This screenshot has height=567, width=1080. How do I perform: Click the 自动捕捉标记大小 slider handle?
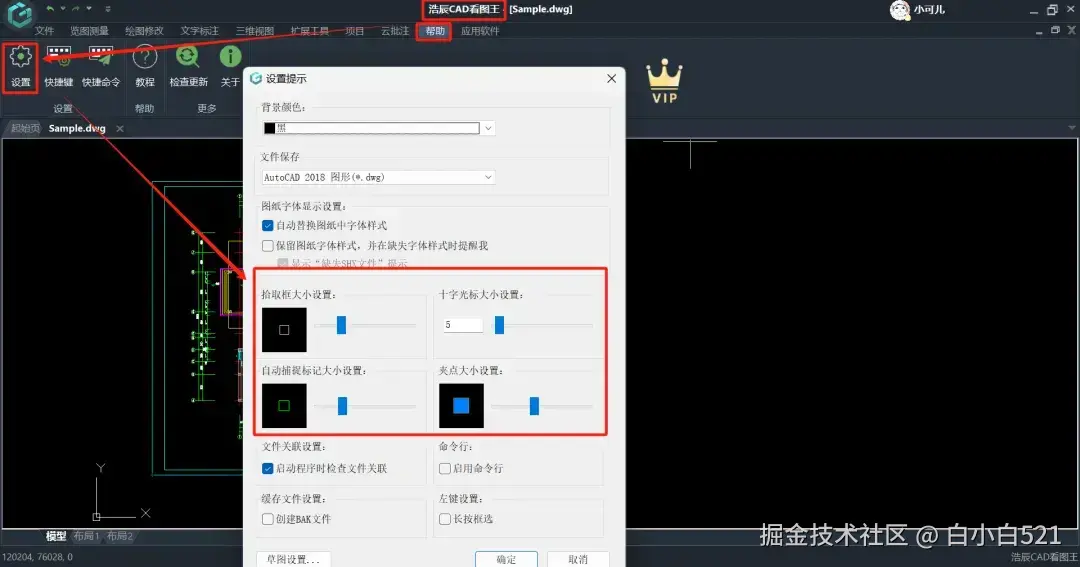342,406
